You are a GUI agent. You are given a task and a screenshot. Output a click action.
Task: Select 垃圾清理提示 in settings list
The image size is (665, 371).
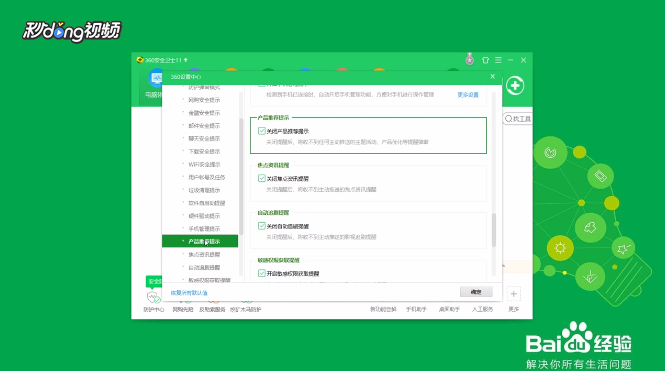204,190
